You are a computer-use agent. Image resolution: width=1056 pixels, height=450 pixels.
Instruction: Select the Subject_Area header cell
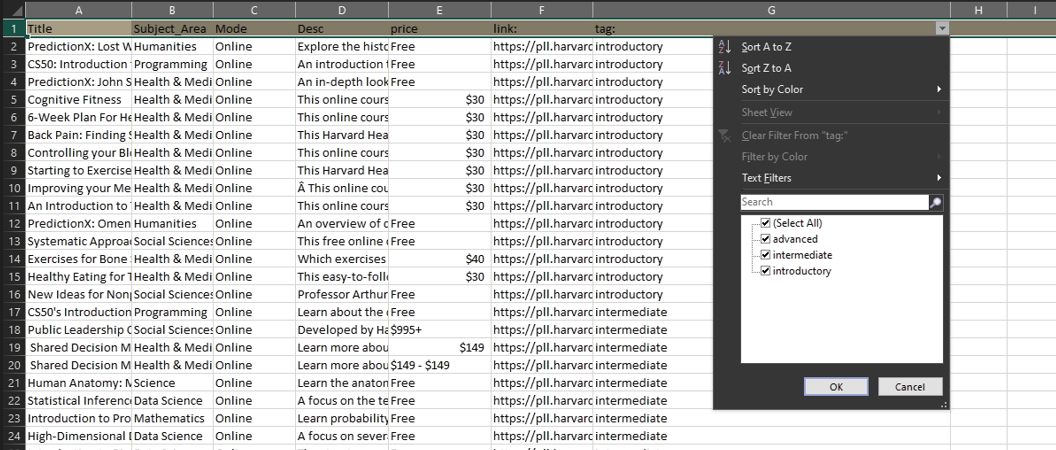coord(171,29)
